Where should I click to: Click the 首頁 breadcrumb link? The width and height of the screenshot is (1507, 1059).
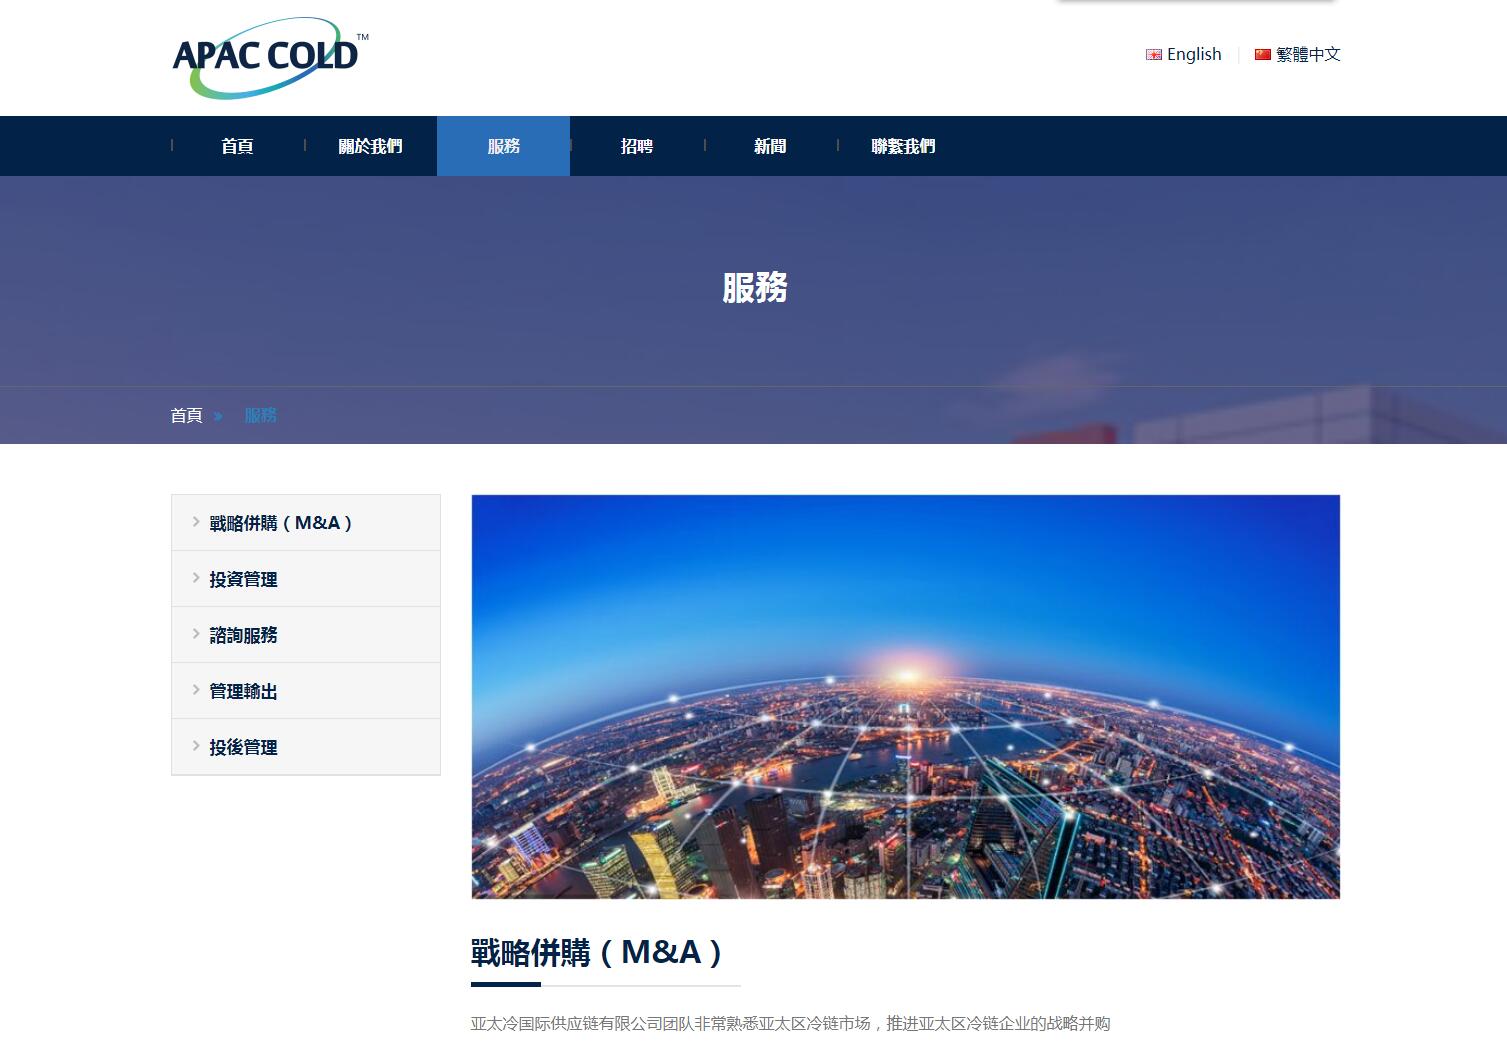(x=187, y=415)
